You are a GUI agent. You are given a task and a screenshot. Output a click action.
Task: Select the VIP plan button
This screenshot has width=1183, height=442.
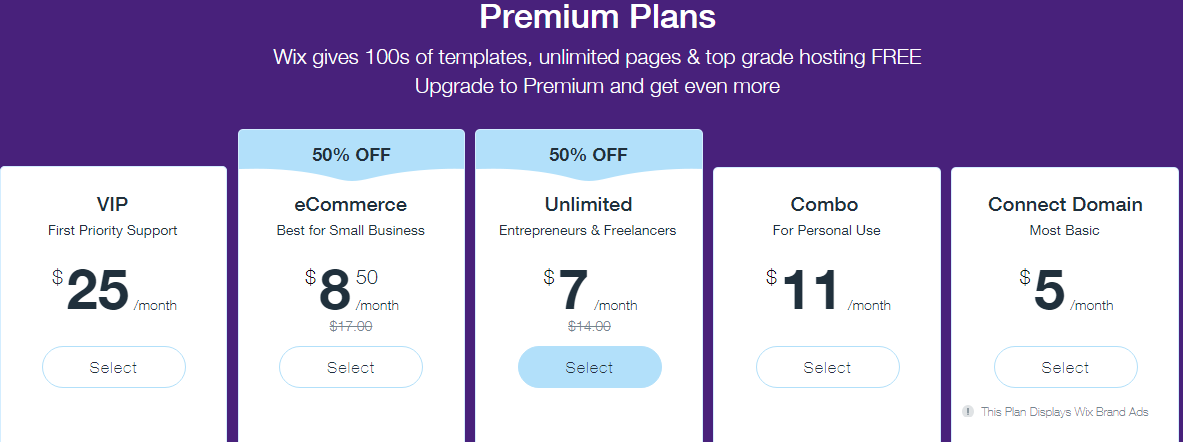[113, 367]
